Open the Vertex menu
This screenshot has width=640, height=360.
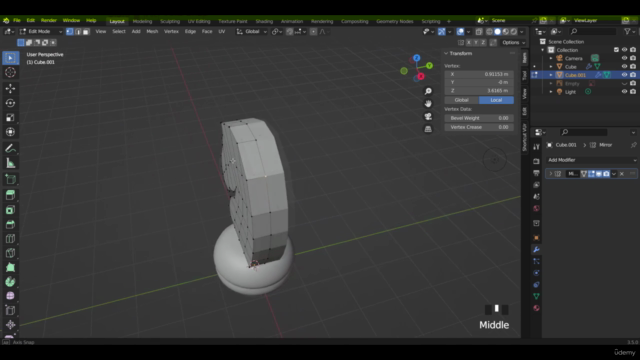point(171,31)
